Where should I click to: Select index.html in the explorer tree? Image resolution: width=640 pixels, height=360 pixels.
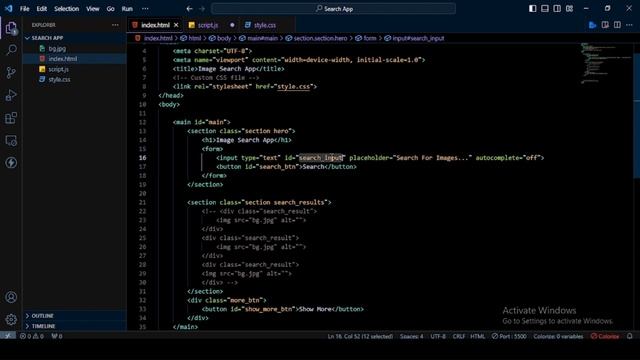pos(75,59)
